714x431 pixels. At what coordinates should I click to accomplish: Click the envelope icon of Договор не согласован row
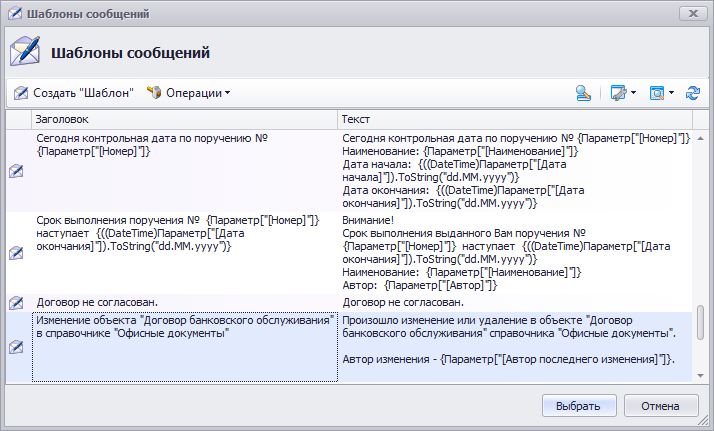pos(16,302)
